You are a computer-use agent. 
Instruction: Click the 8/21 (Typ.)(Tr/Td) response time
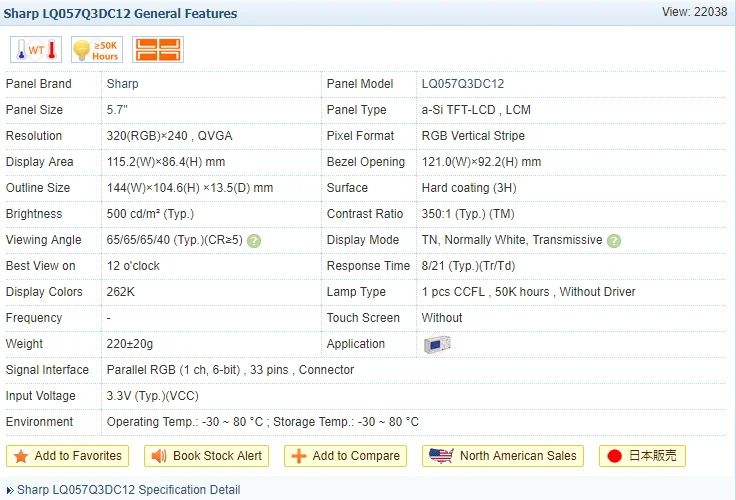tap(468, 266)
